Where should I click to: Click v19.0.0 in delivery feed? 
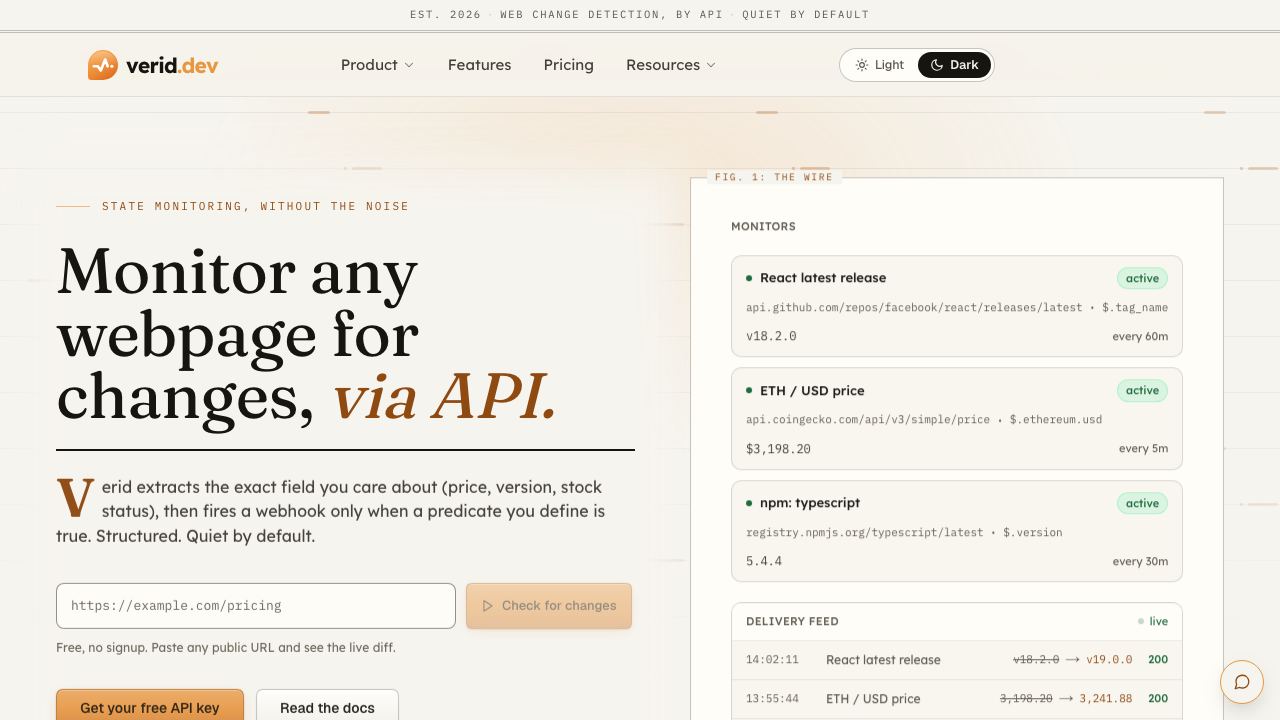click(x=1109, y=660)
